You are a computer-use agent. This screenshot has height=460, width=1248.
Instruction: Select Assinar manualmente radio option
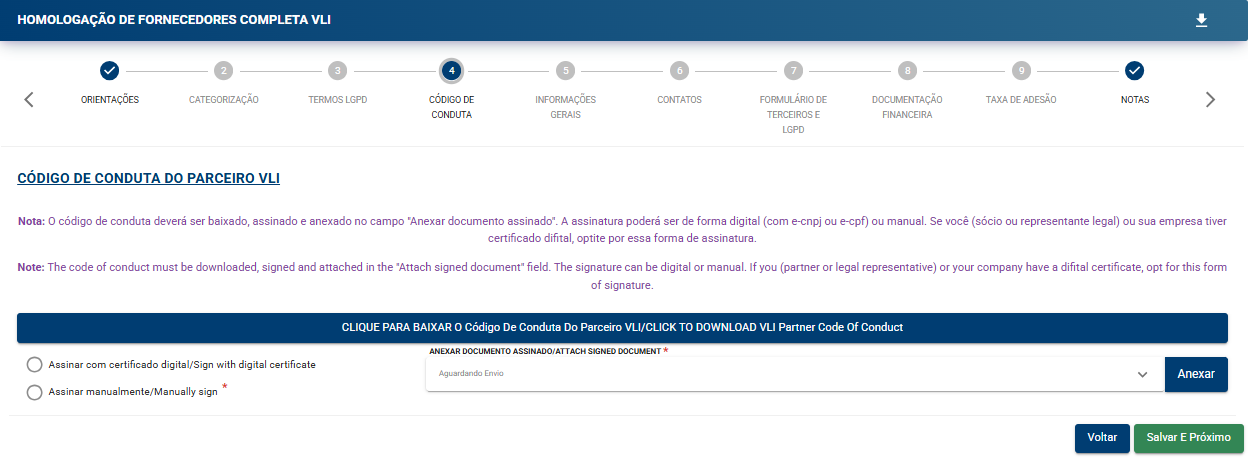coord(35,392)
